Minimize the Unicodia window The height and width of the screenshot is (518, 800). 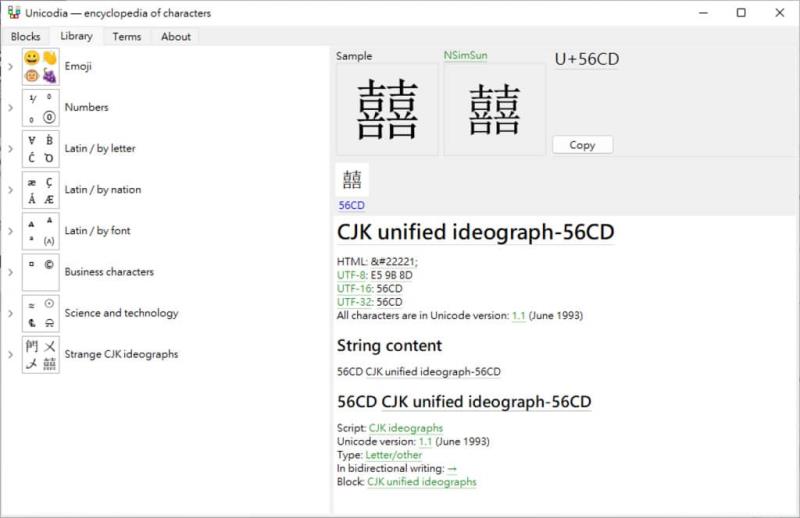(704, 13)
